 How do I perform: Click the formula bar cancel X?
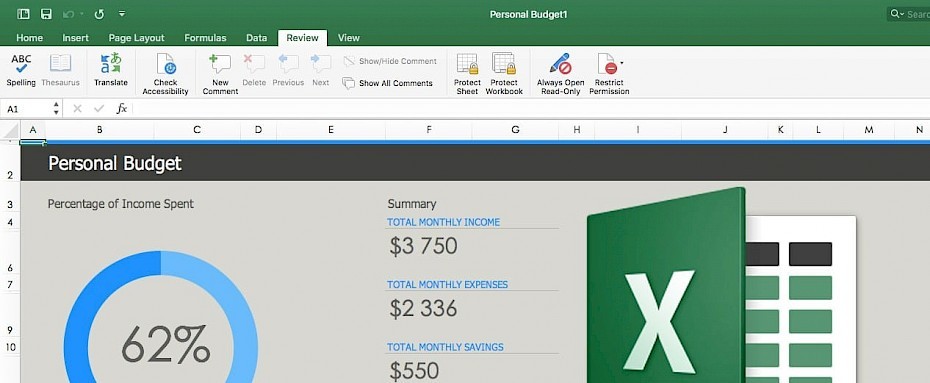pos(77,109)
